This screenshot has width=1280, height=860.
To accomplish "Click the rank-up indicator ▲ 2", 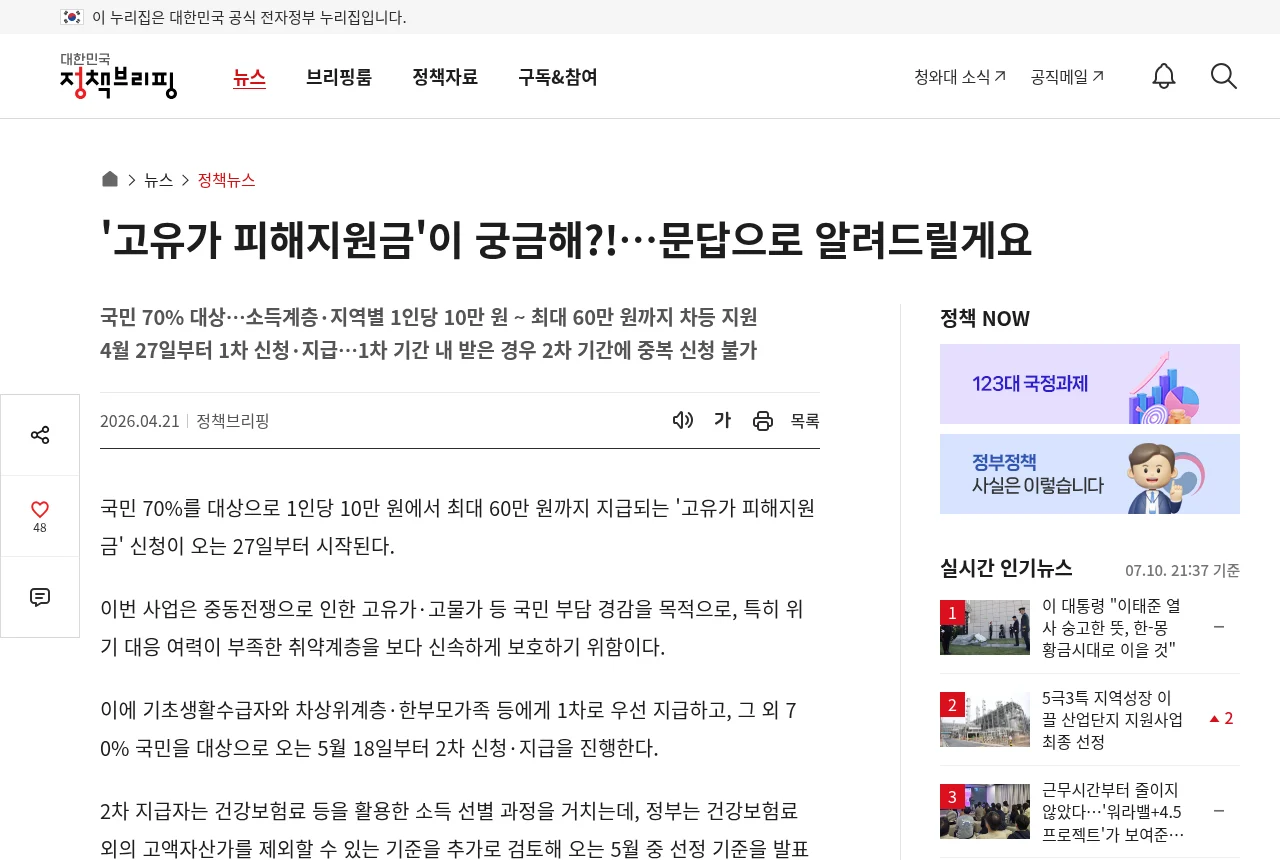I will coord(1221,718).
